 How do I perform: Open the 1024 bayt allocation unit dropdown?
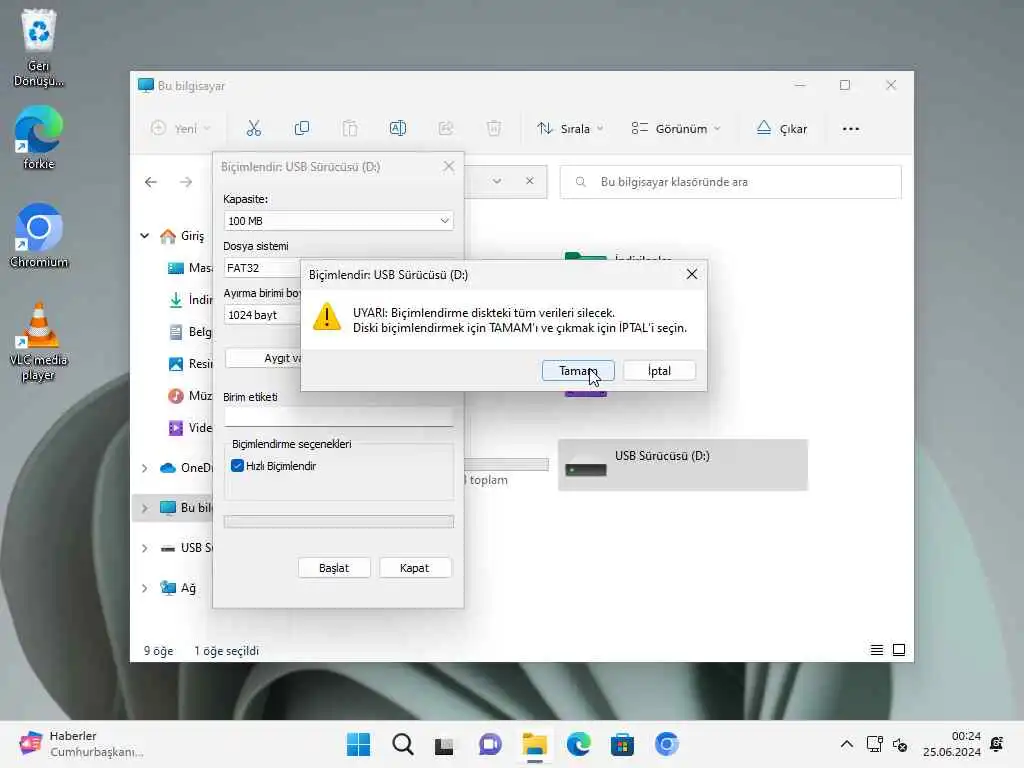pyautogui.click(x=263, y=315)
